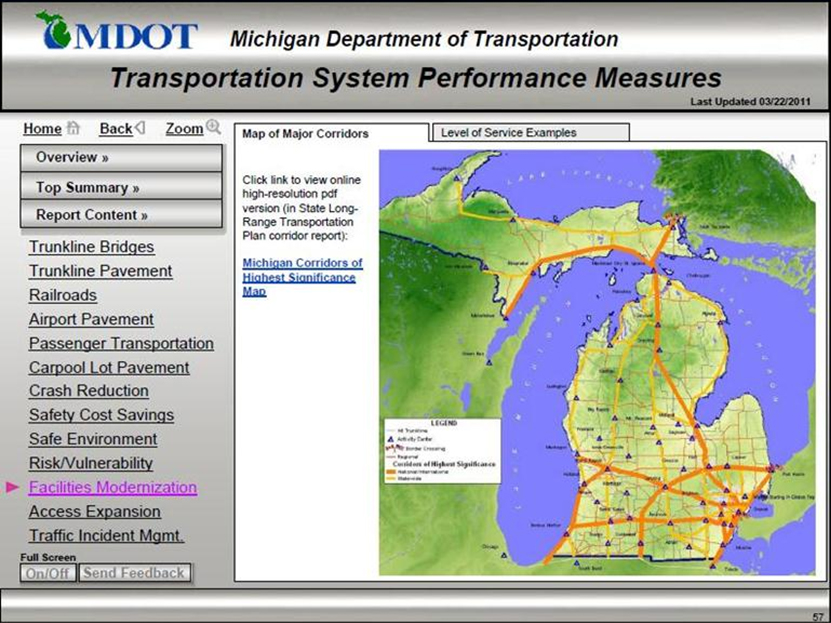The image size is (831, 623).
Task: Expand the Report Content menu
Action: tap(121, 215)
